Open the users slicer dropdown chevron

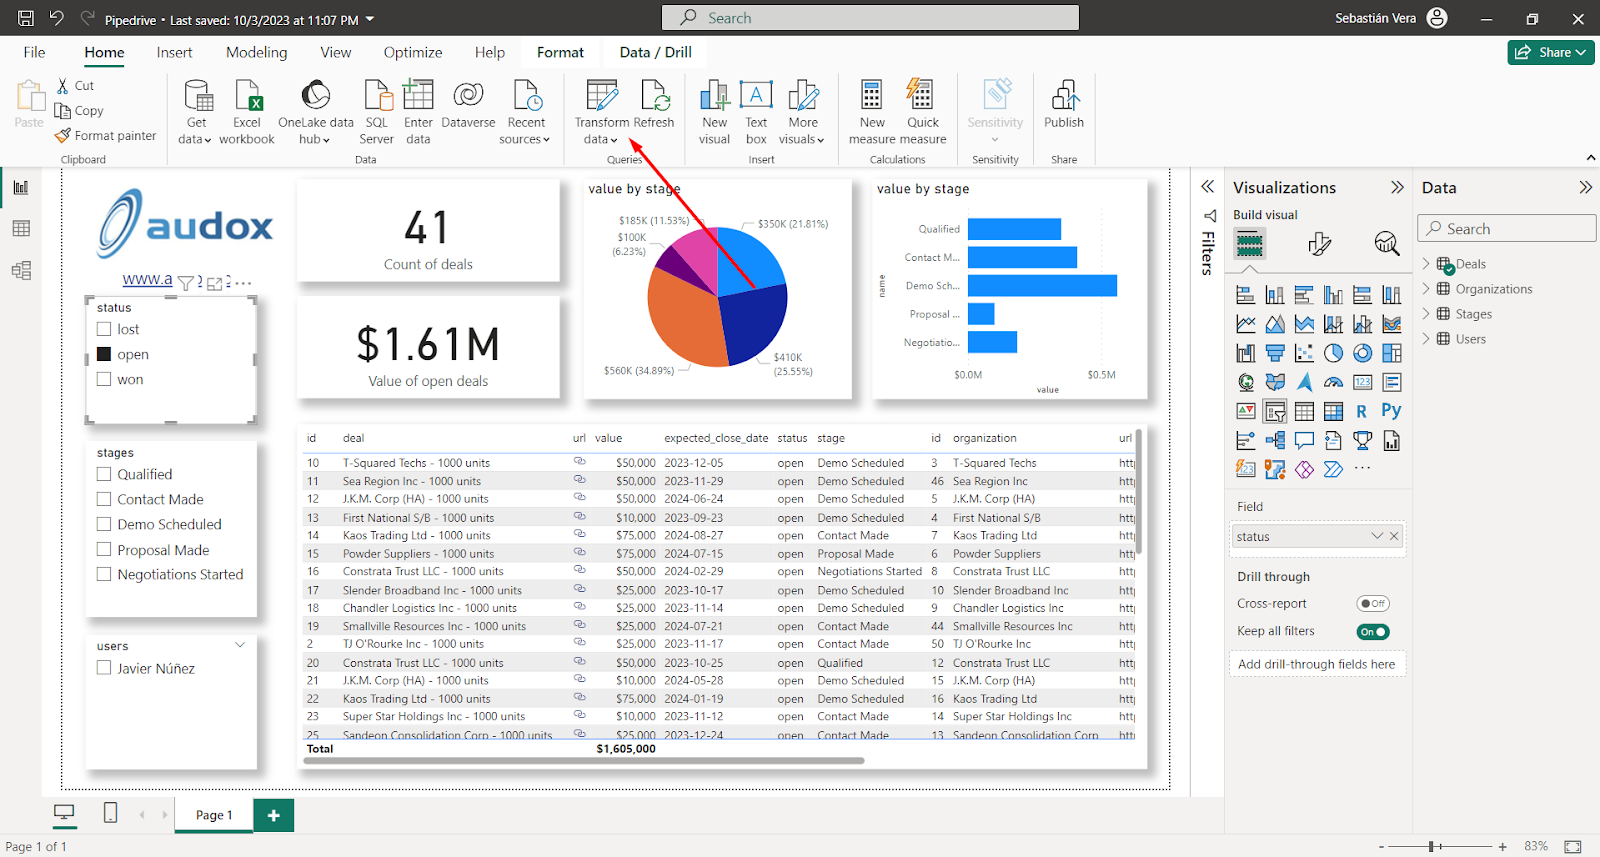pyautogui.click(x=240, y=645)
